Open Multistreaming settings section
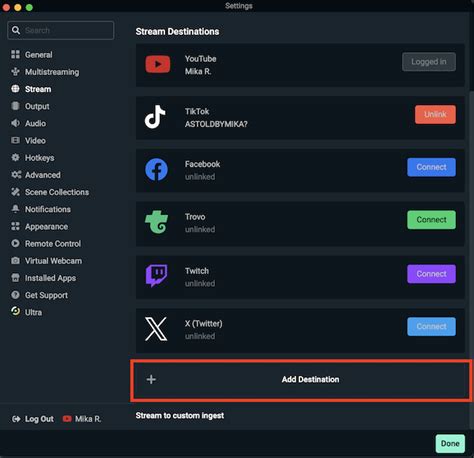Viewport: 474px width, 458px height. (52, 72)
